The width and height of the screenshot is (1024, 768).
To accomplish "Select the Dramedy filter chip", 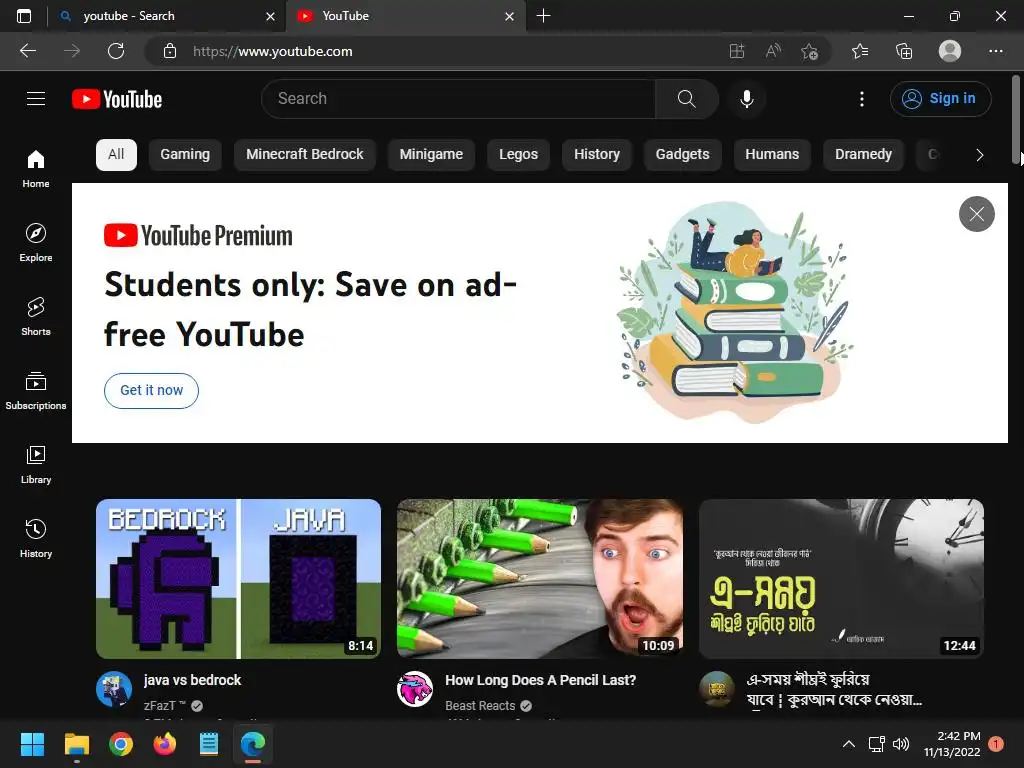I will tap(863, 155).
